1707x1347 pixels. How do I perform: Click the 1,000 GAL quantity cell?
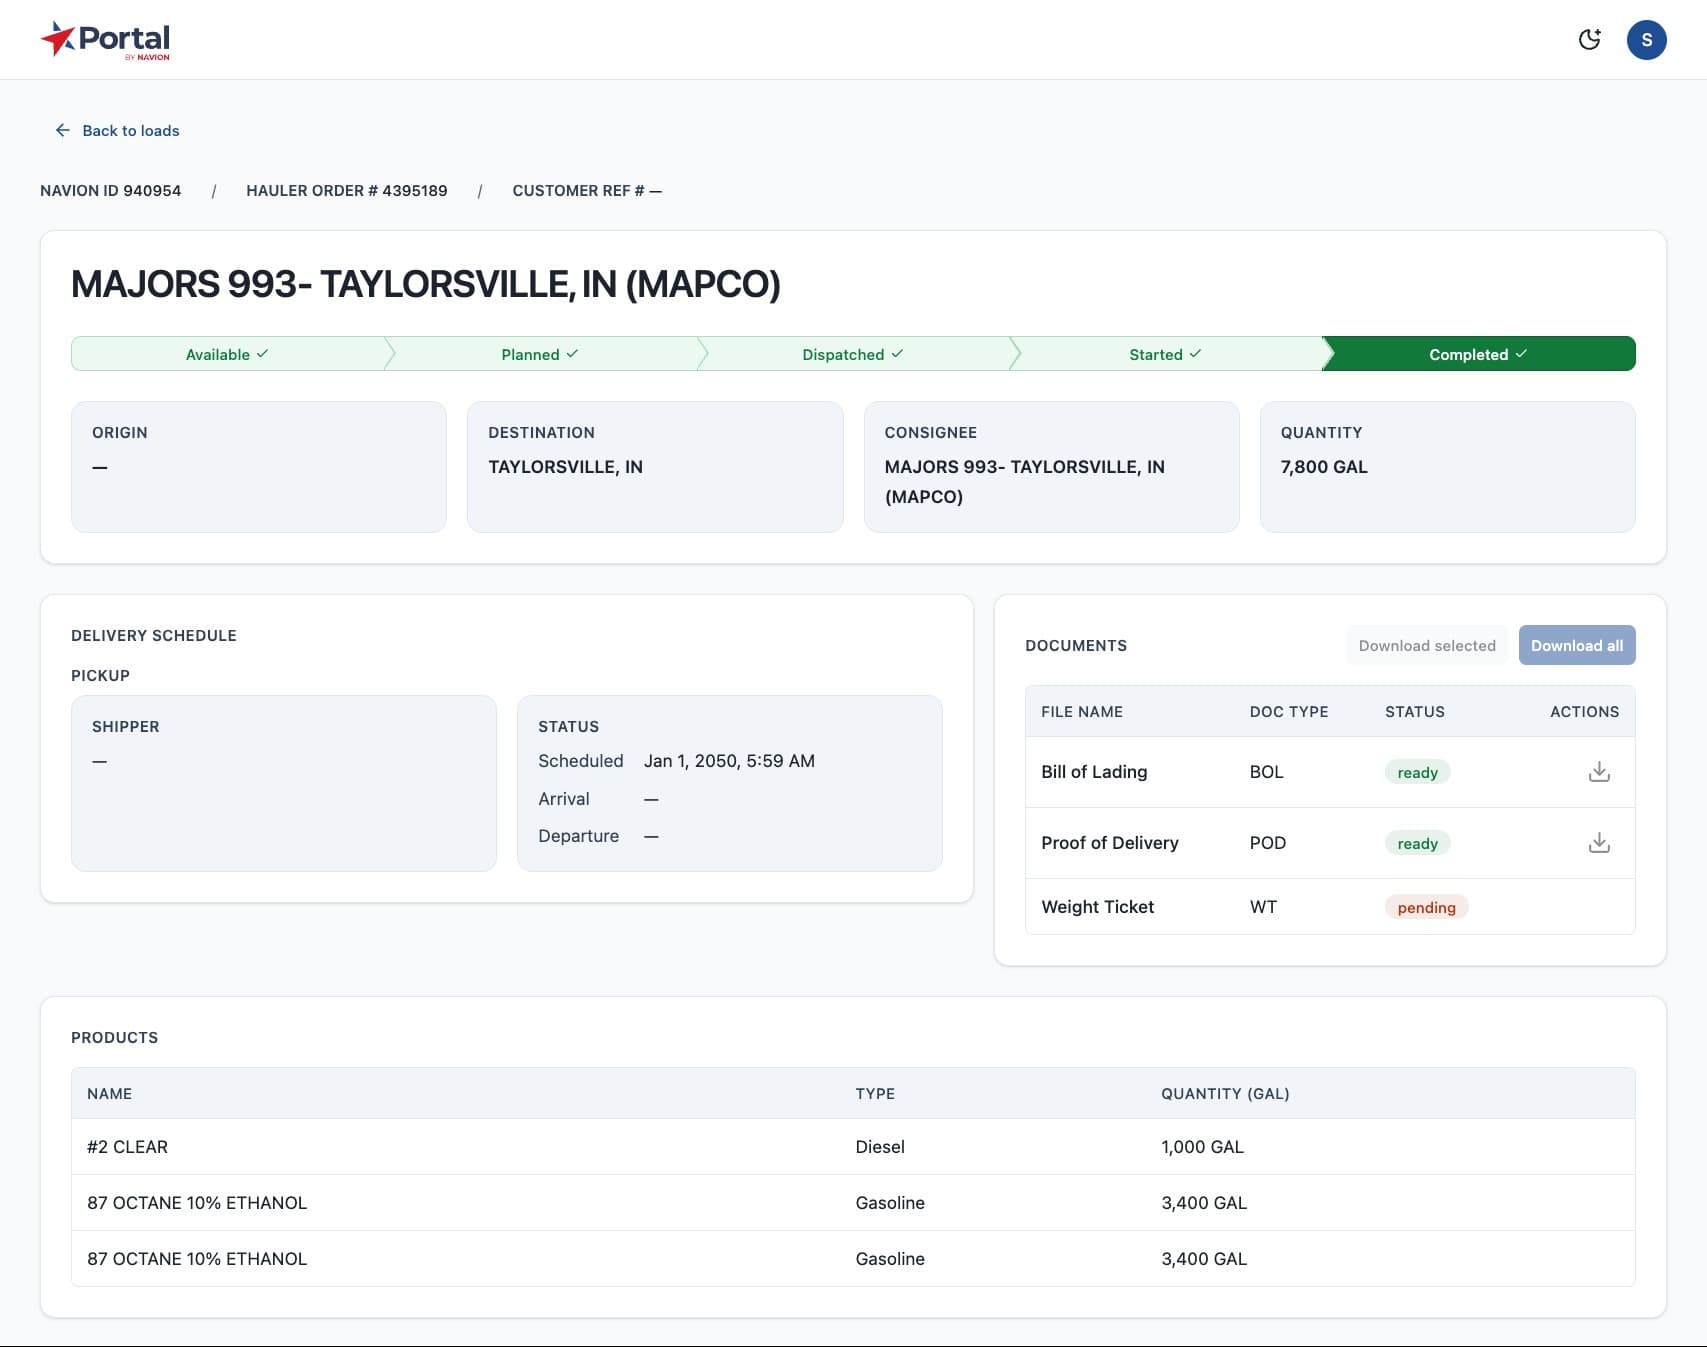click(1202, 1147)
